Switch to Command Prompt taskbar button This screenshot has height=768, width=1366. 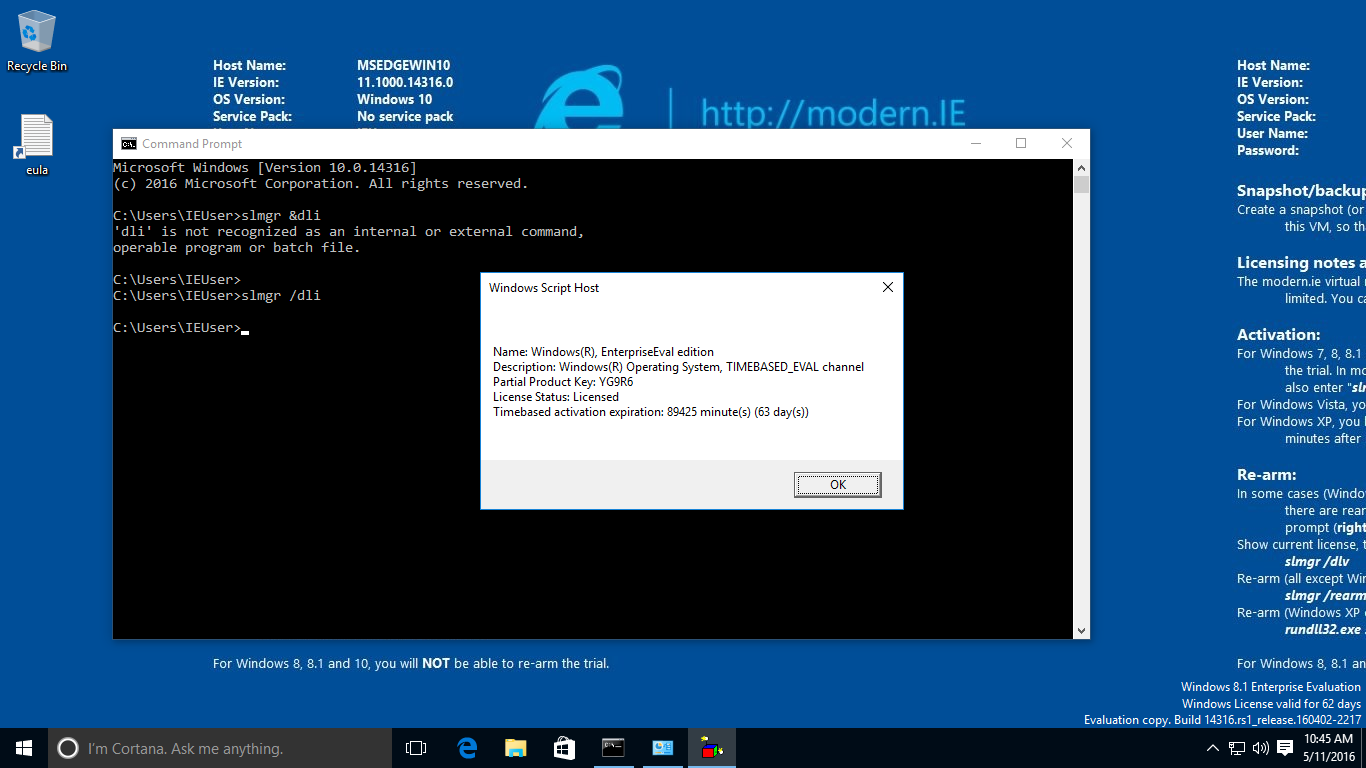click(614, 748)
